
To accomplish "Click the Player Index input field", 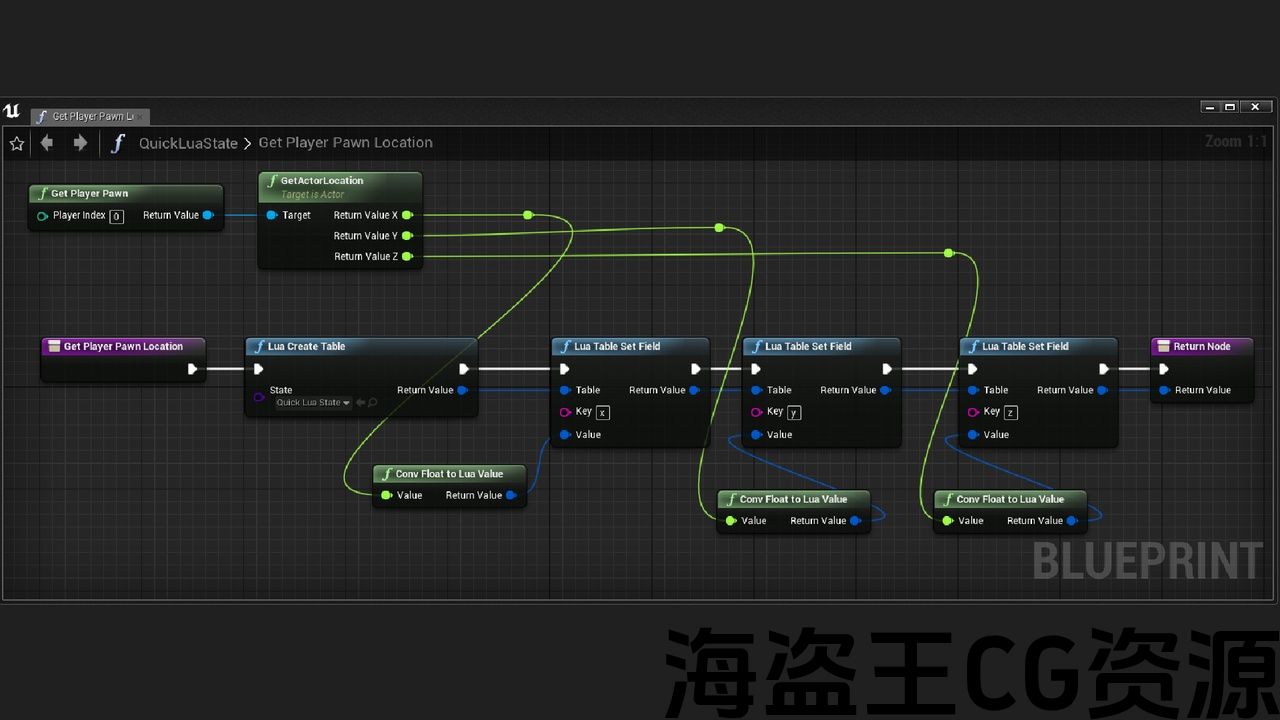I will pyautogui.click(x=116, y=216).
